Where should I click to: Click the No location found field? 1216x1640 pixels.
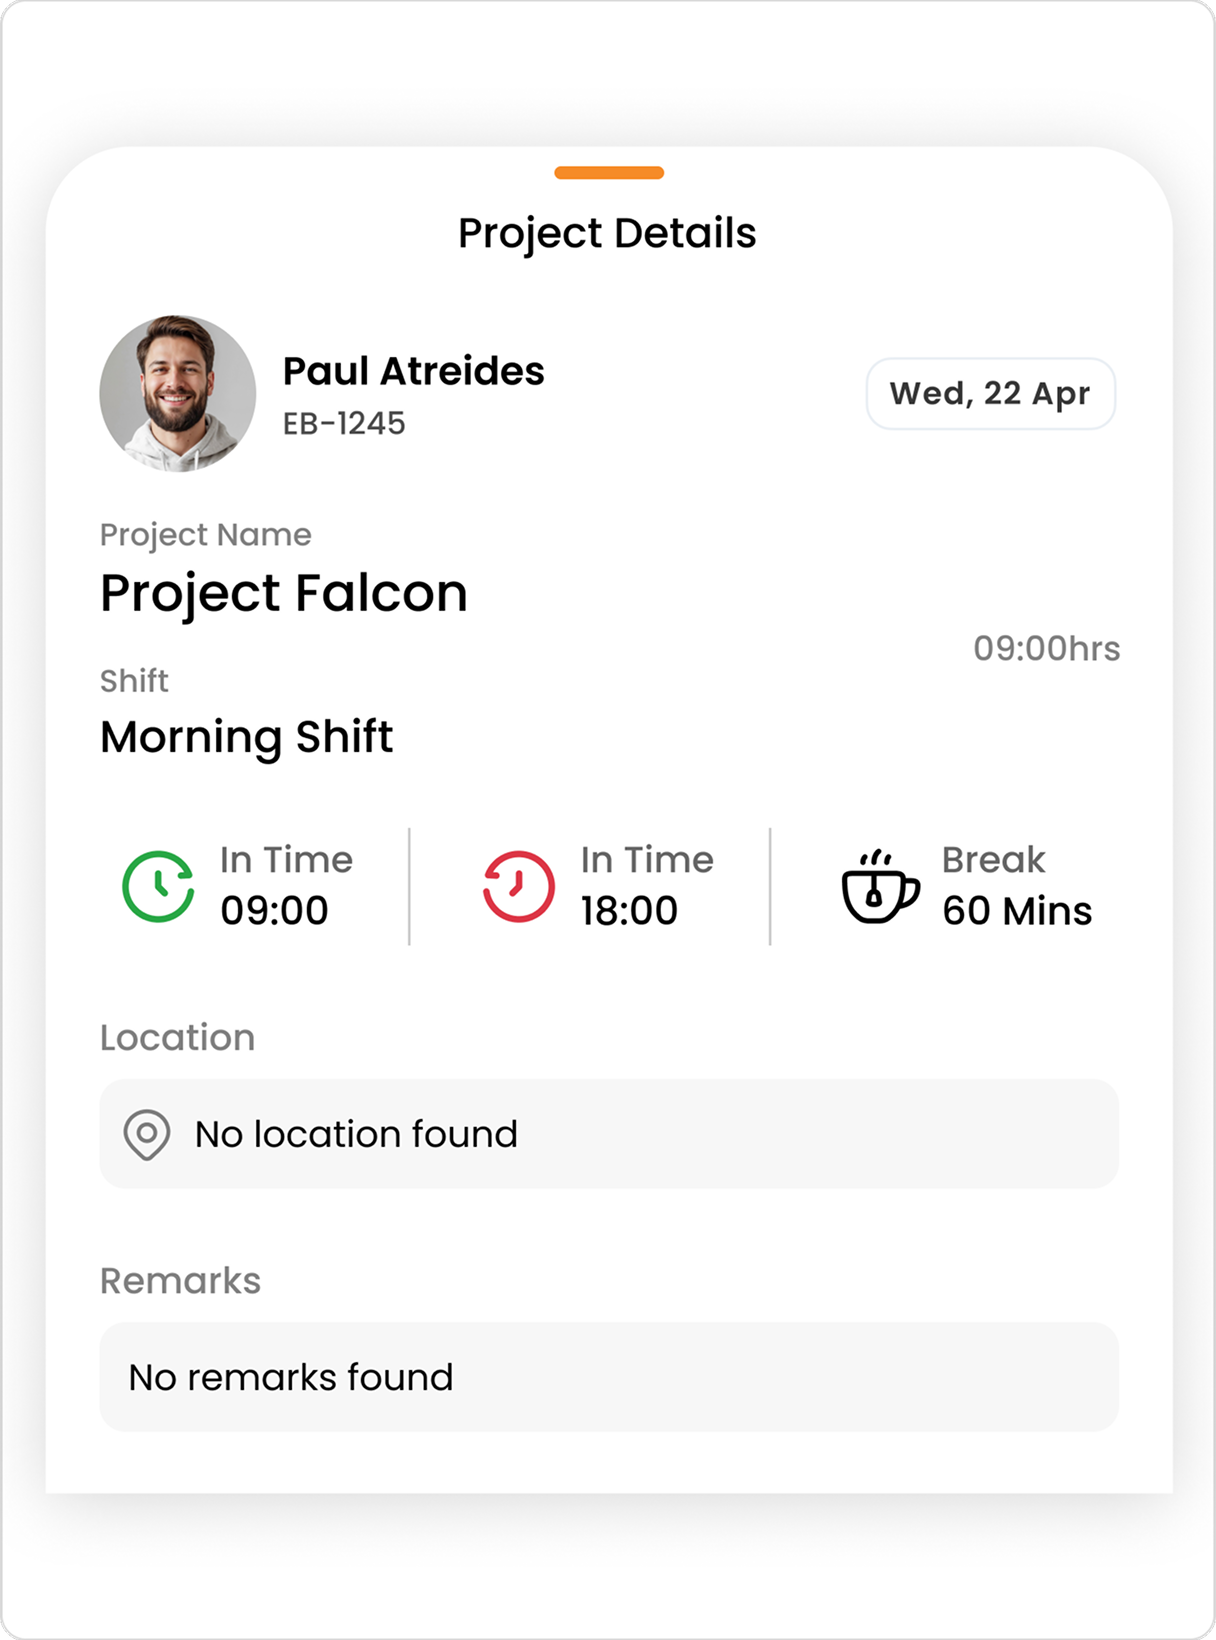click(609, 1134)
